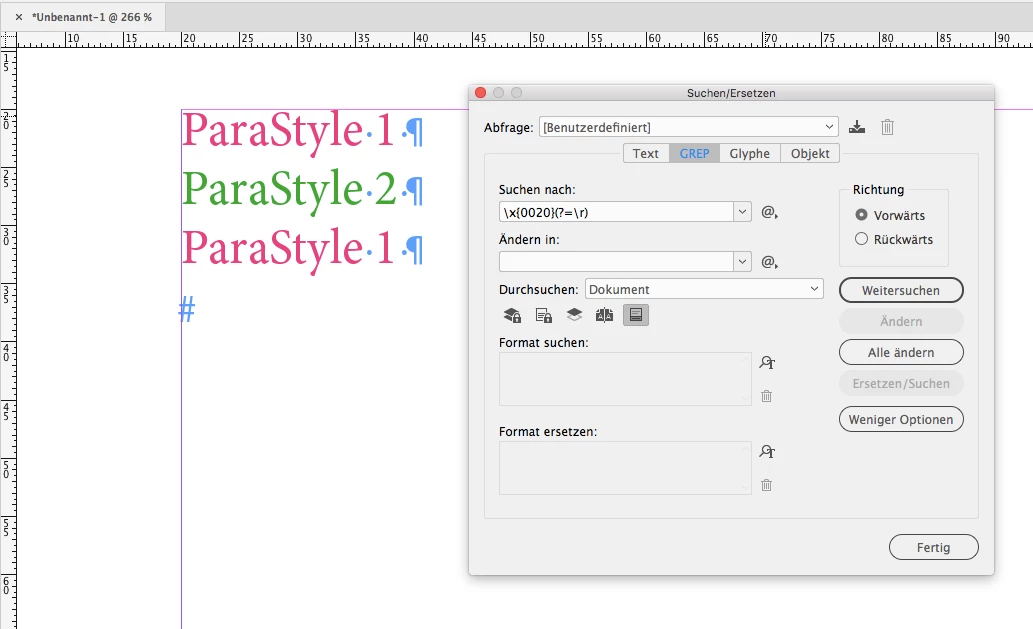Image resolution: width=1033 pixels, height=629 pixels.
Task: Click the disabled Ändern button
Action: point(901,321)
